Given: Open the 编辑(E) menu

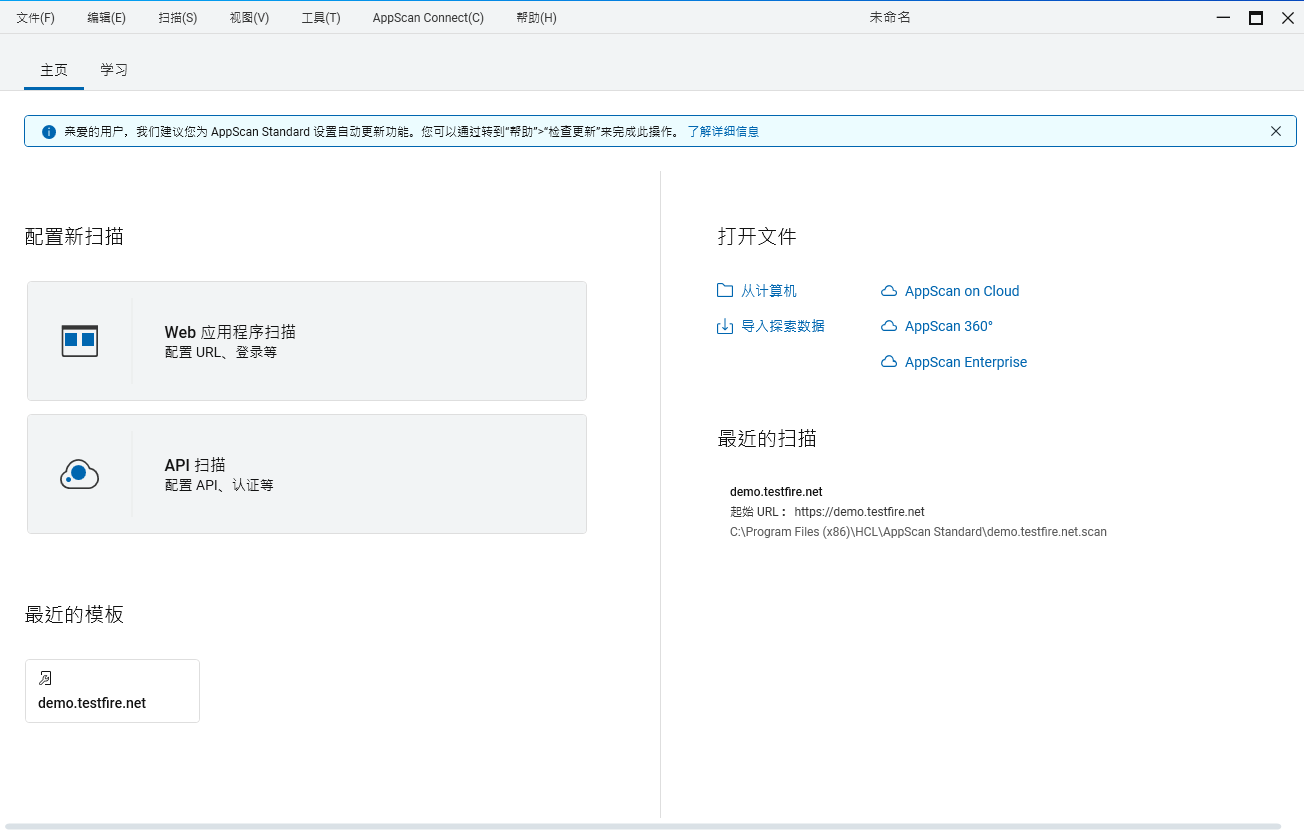Looking at the screenshot, I should (x=106, y=18).
